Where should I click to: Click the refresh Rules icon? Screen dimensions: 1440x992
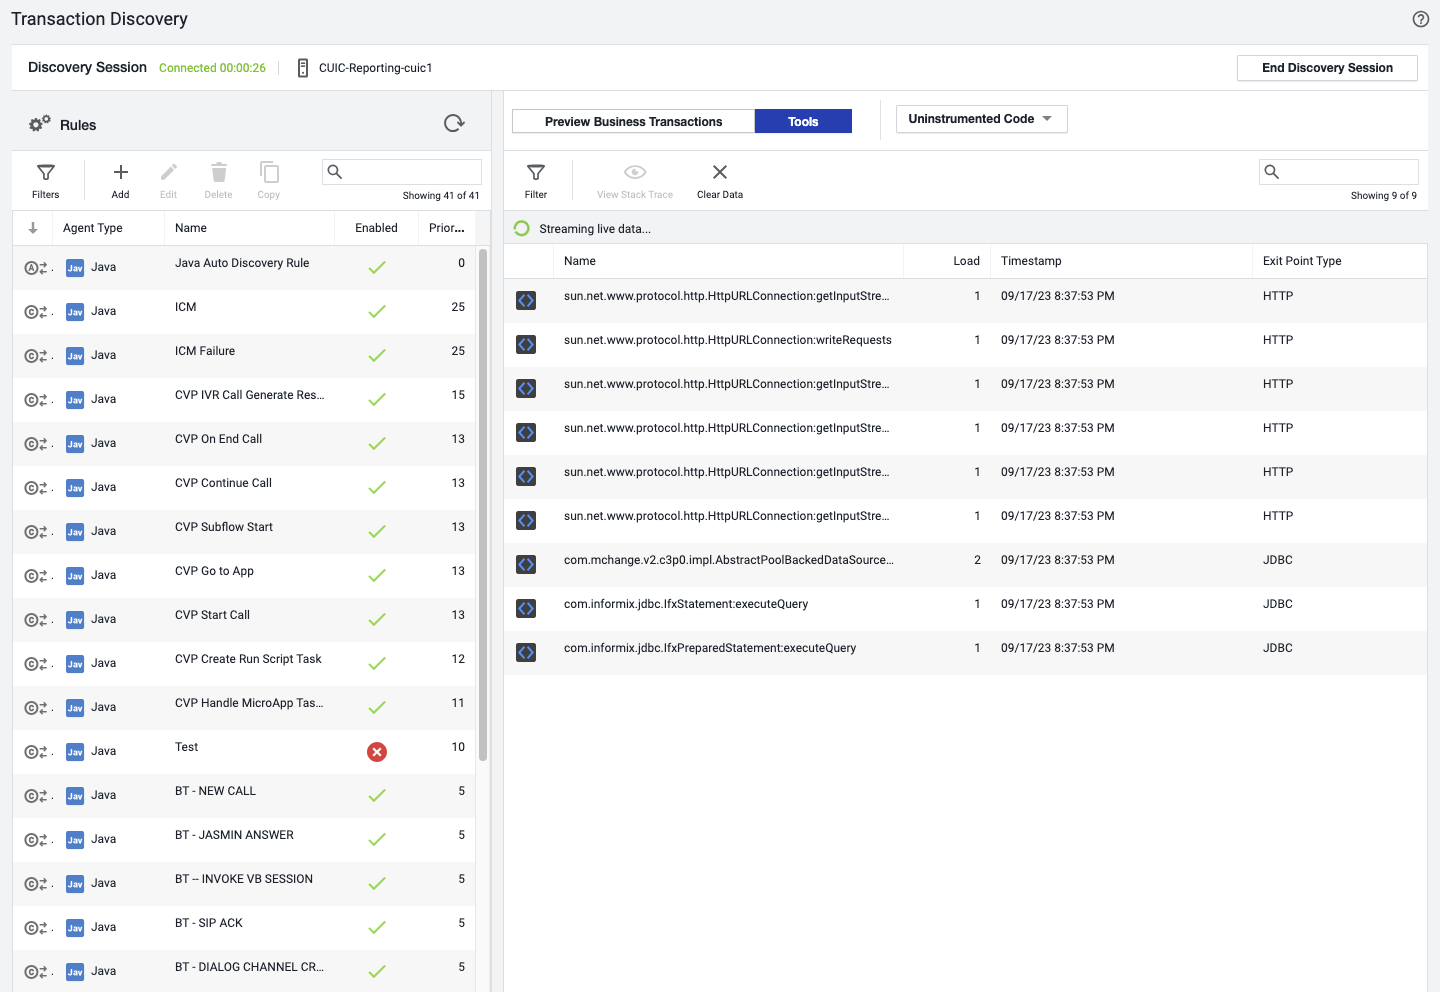[x=454, y=123]
